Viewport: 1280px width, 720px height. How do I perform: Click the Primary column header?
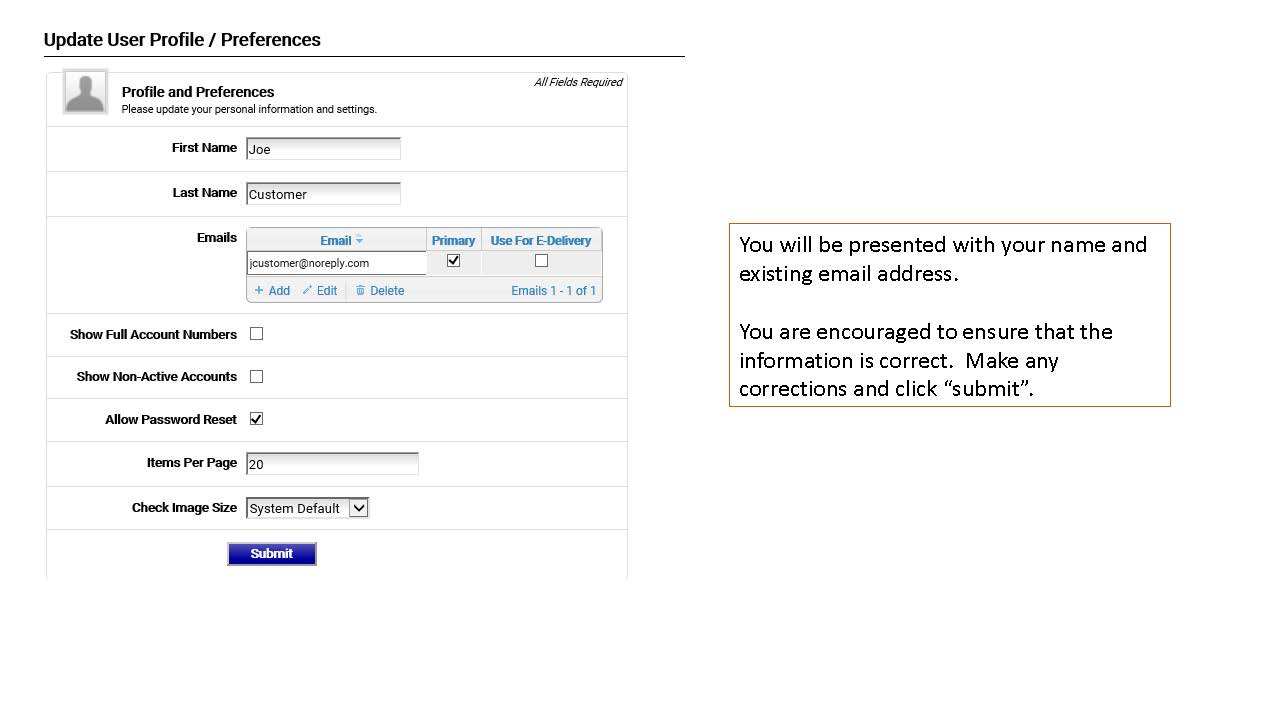pos(453,240)
